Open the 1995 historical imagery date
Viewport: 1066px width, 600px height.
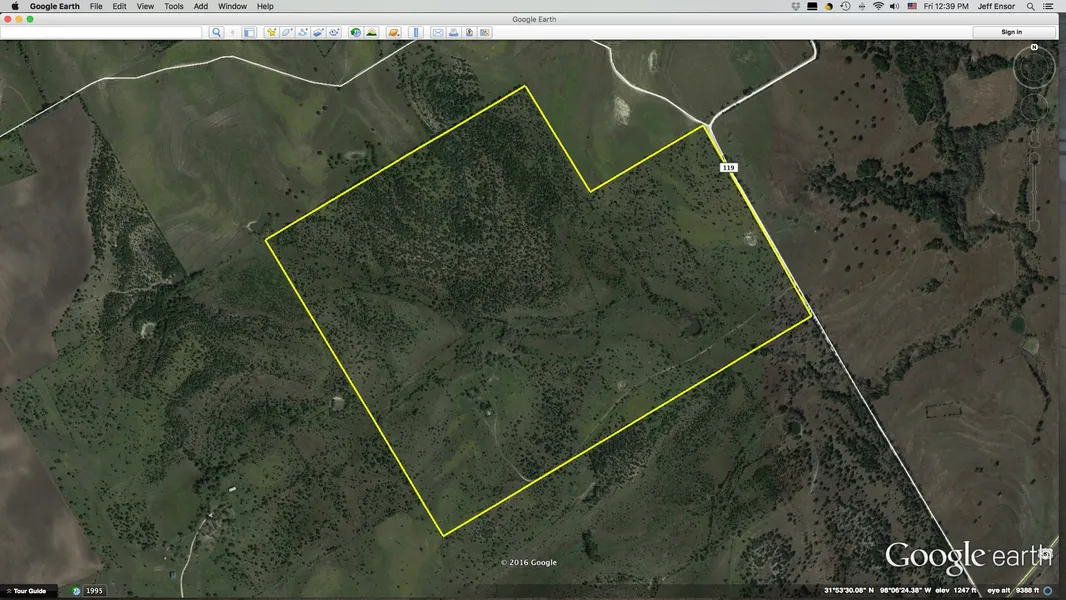(x=95, y=591)
